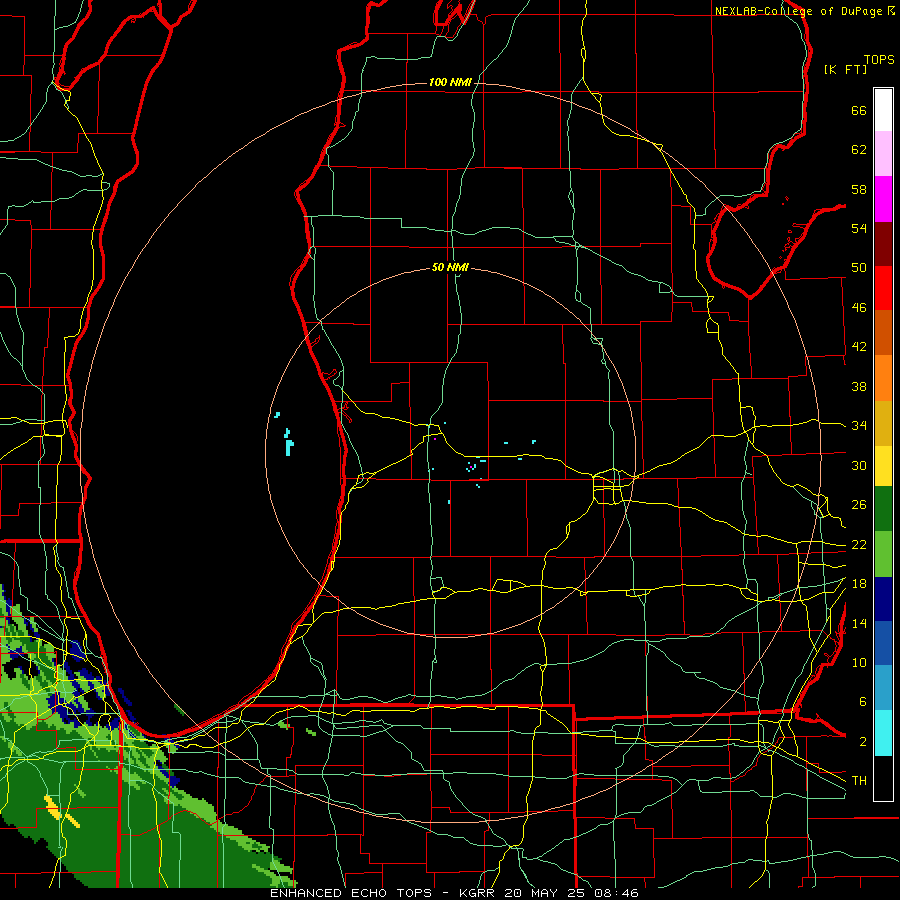Screen dimensions: 900x900
Task: Click the legend value '10'
Action: pyautogui.click(x=859, y=663)
